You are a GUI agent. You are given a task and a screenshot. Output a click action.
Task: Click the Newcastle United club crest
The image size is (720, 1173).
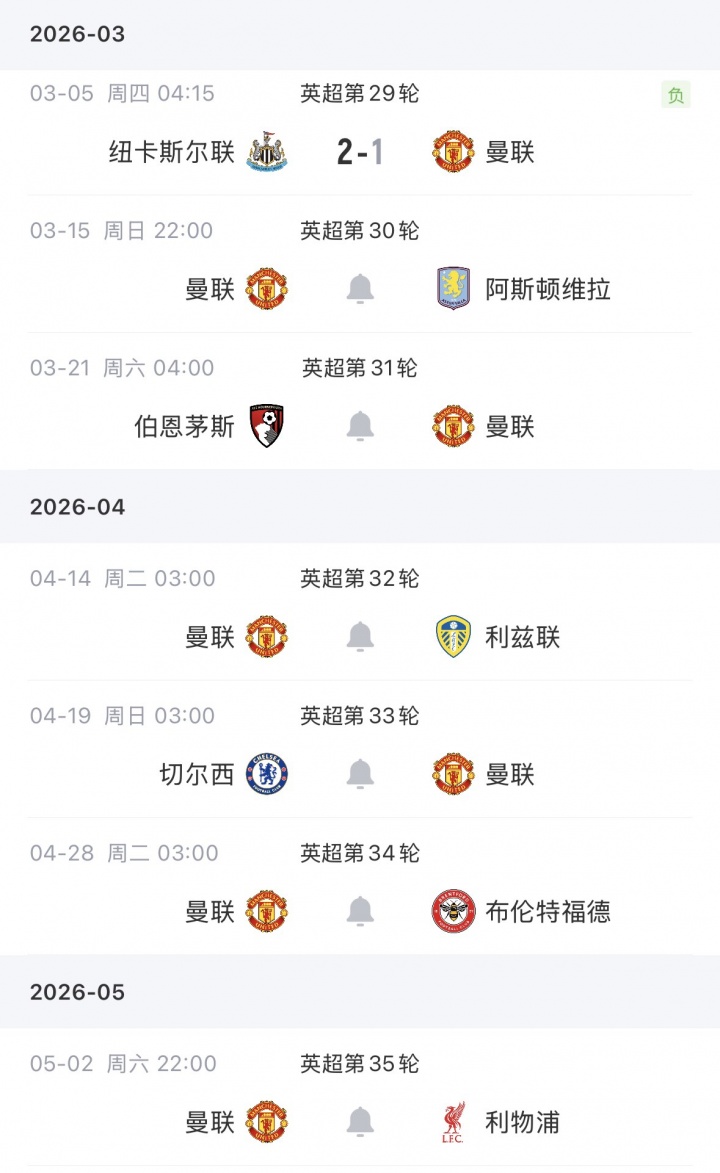click(267, 152)
